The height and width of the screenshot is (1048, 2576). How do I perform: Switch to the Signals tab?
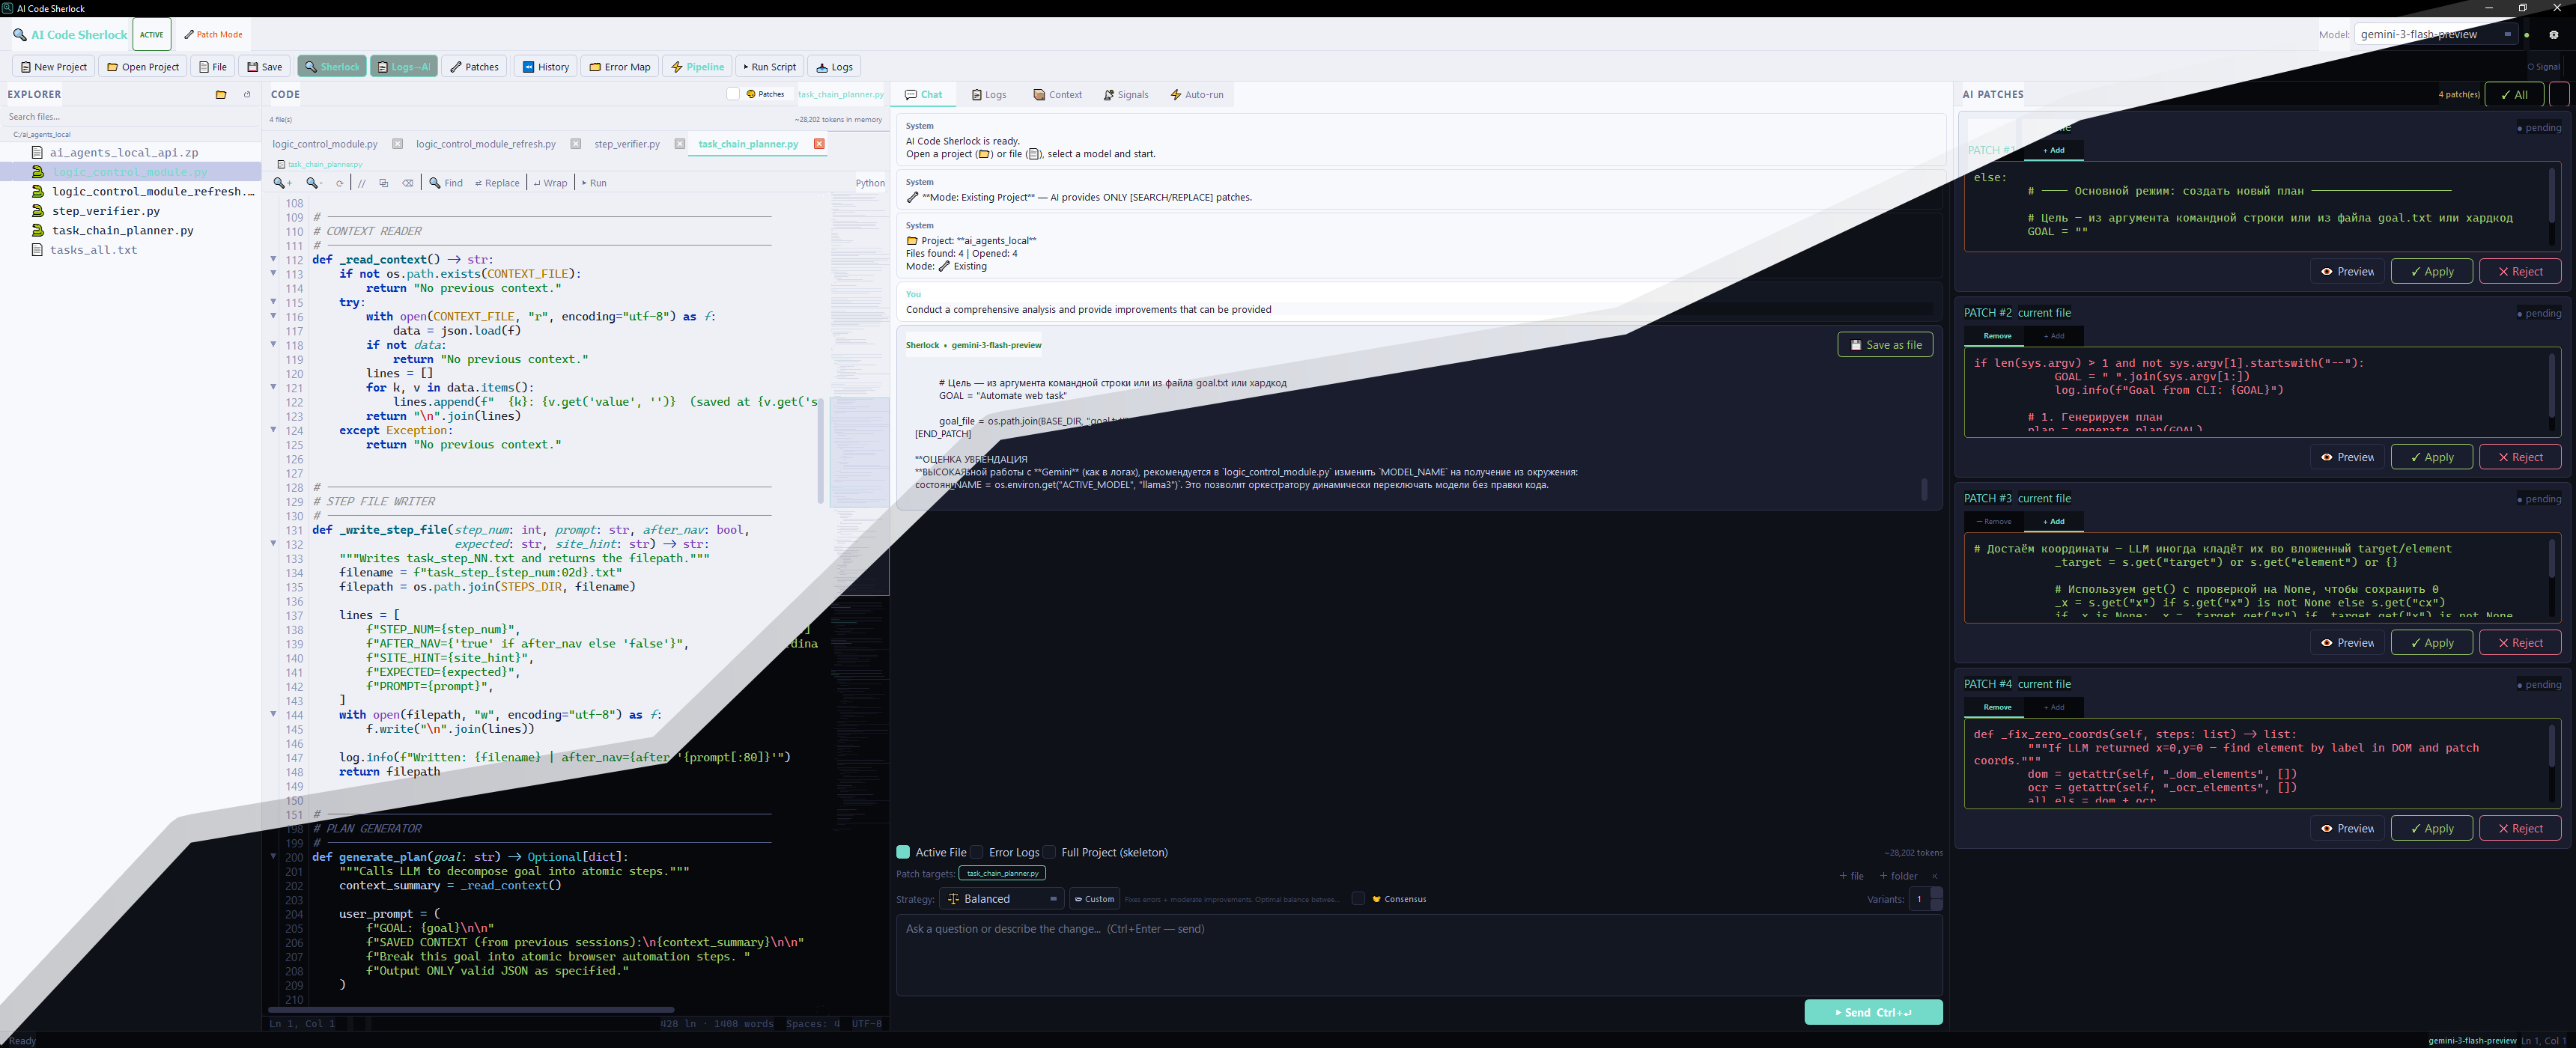(1126, 95)
